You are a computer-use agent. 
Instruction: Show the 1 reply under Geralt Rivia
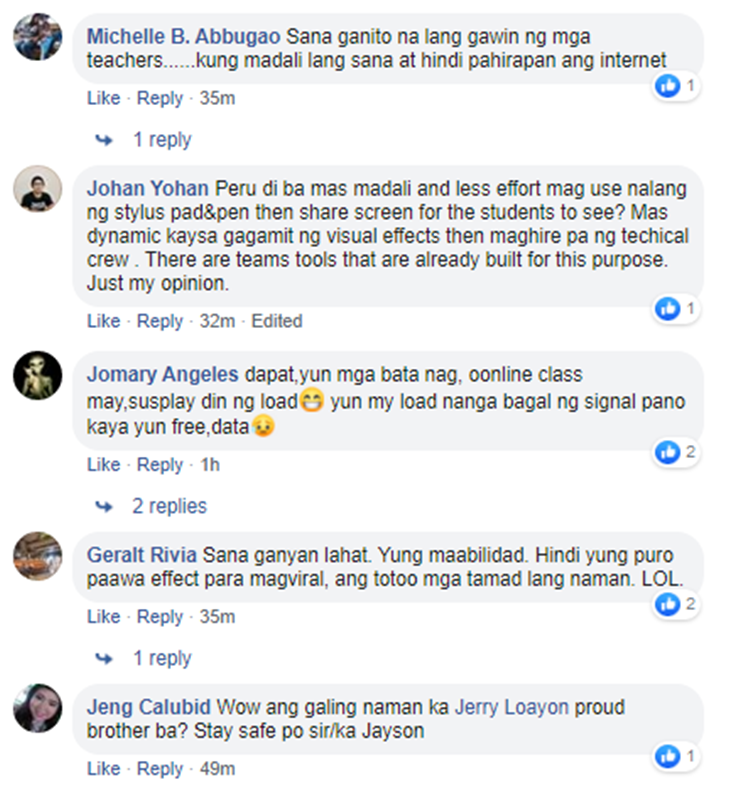point(162,658)
